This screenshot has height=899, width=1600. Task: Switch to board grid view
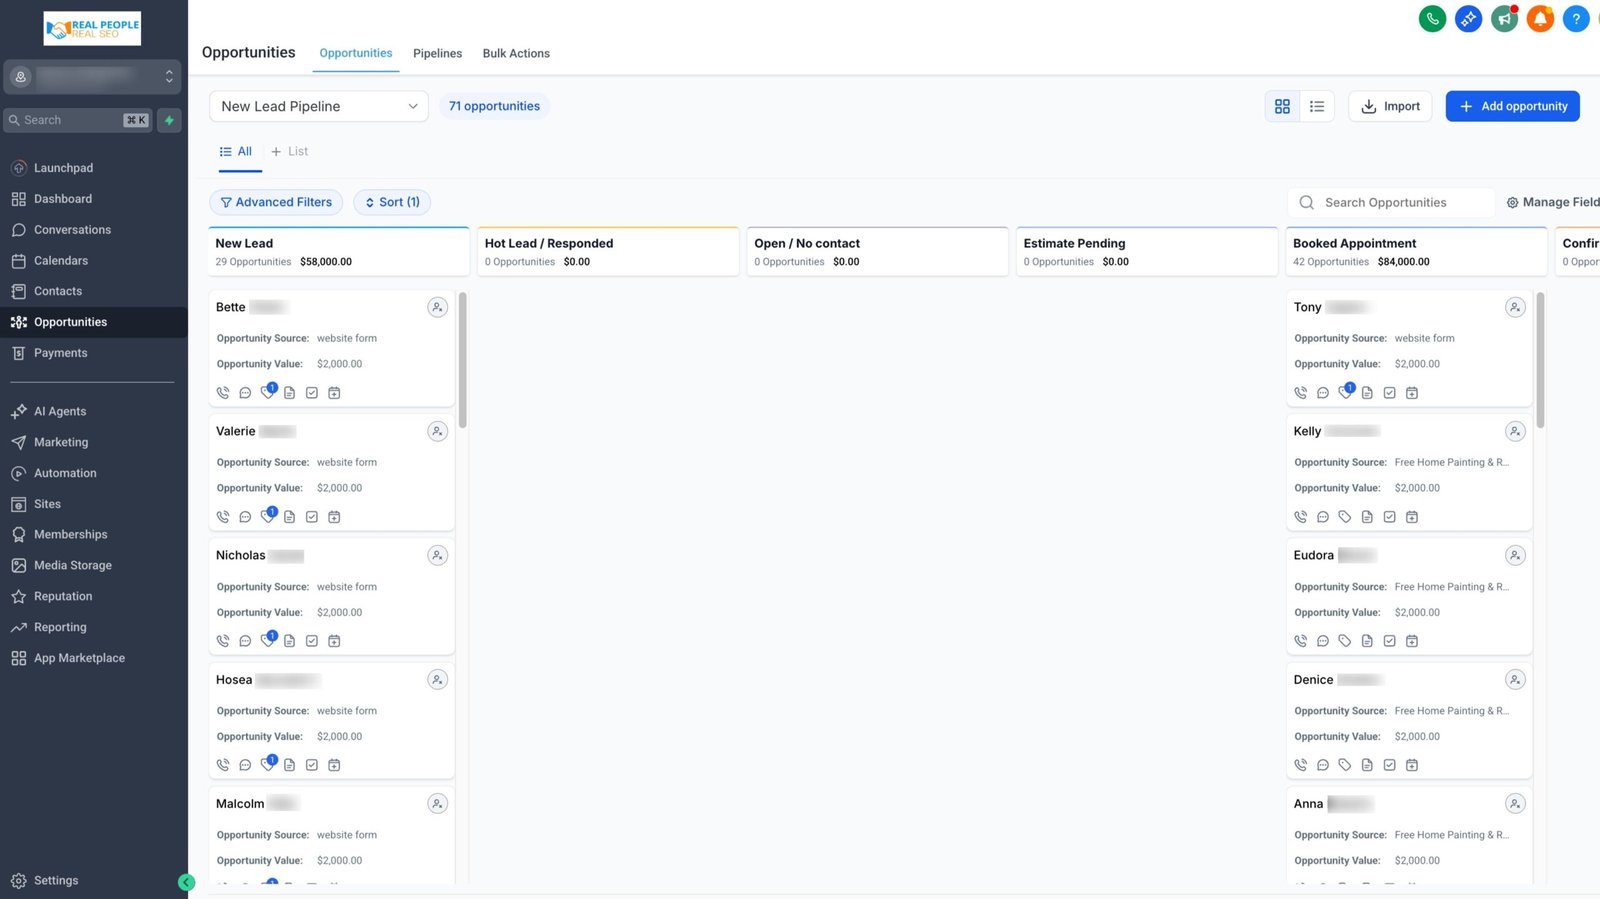pos(1282,106)
